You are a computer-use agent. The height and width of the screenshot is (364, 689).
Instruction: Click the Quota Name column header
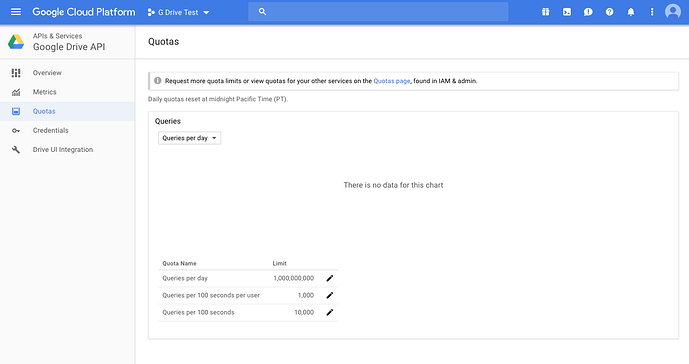[179, 263]
